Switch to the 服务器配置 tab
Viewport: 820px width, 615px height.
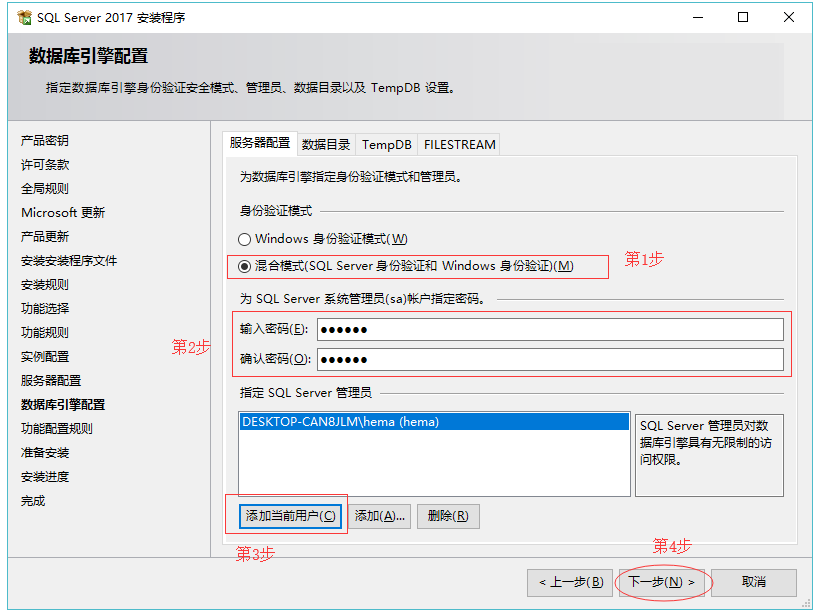[x=260, y=143]
